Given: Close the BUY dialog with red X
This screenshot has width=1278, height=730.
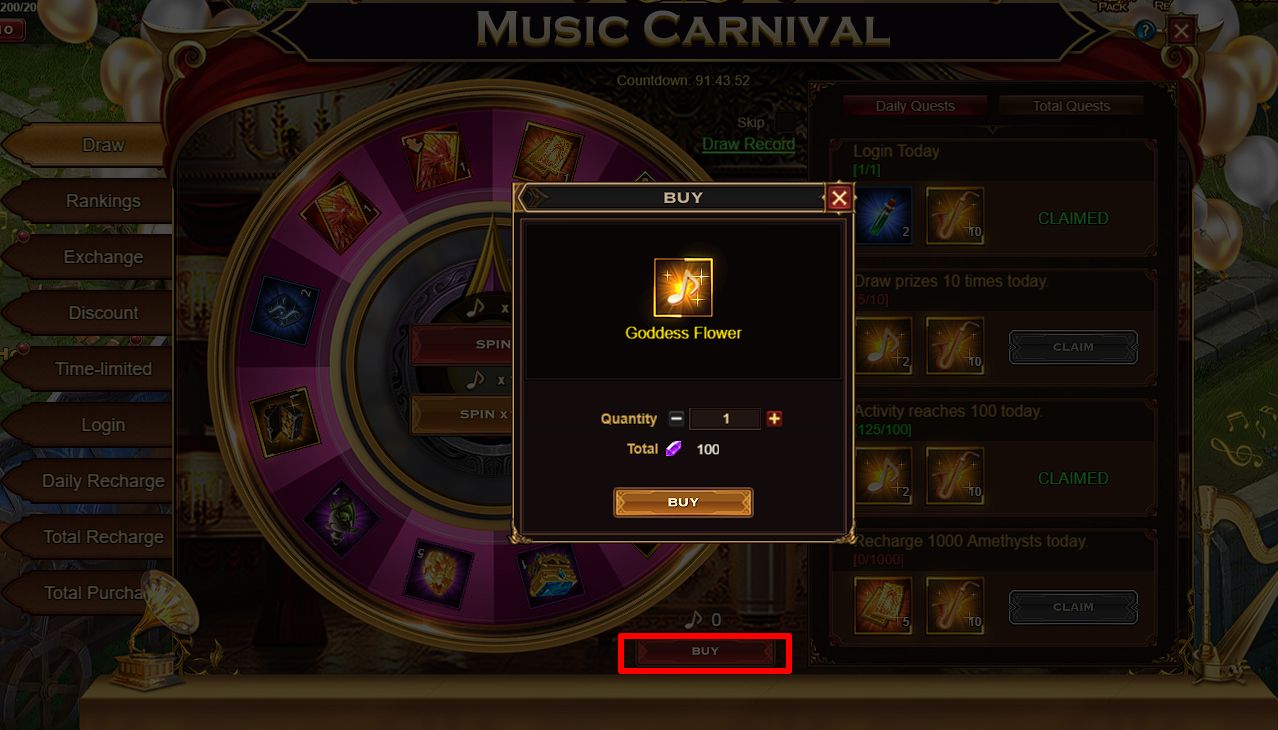Looking at the screenshot, I should coord(839,198).
